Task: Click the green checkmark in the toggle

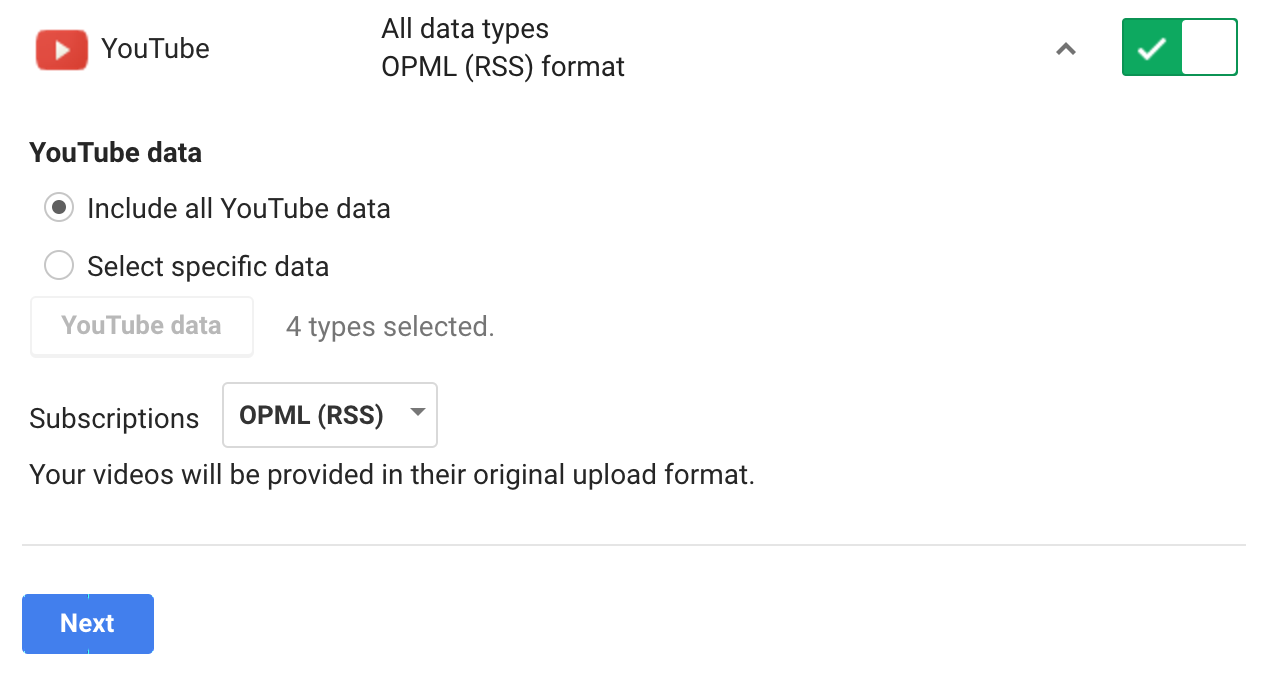Action: point(1152,48)
